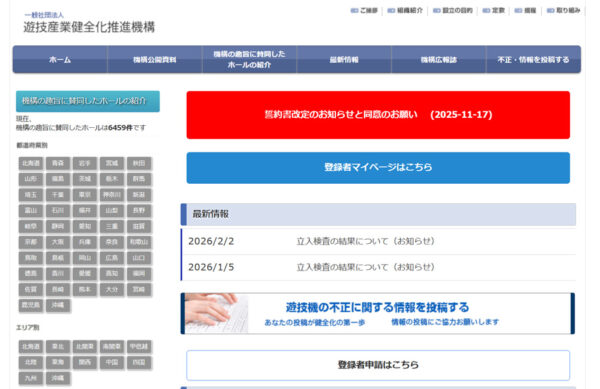
Task: Select the 神奈川 prefecture button
Action: tap(112, 195)
